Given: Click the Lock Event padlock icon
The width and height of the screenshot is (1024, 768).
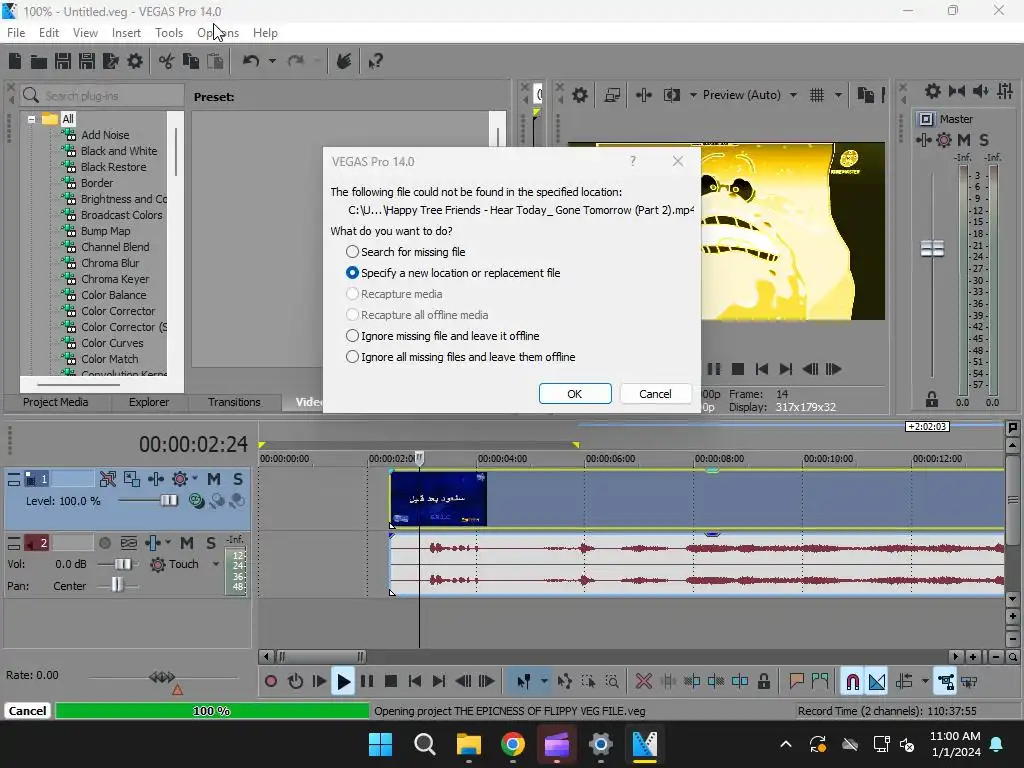Looking at the screenshot, I should 763,682.
